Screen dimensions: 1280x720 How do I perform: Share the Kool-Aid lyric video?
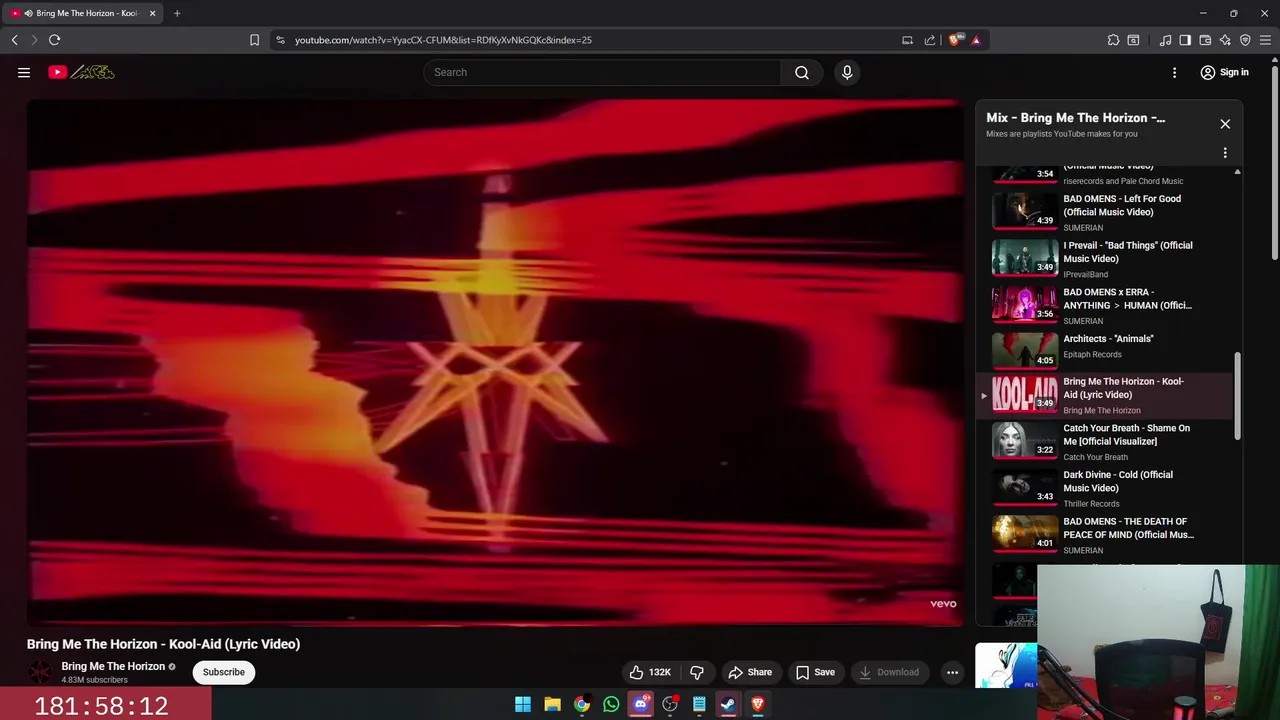coord(750,672)
